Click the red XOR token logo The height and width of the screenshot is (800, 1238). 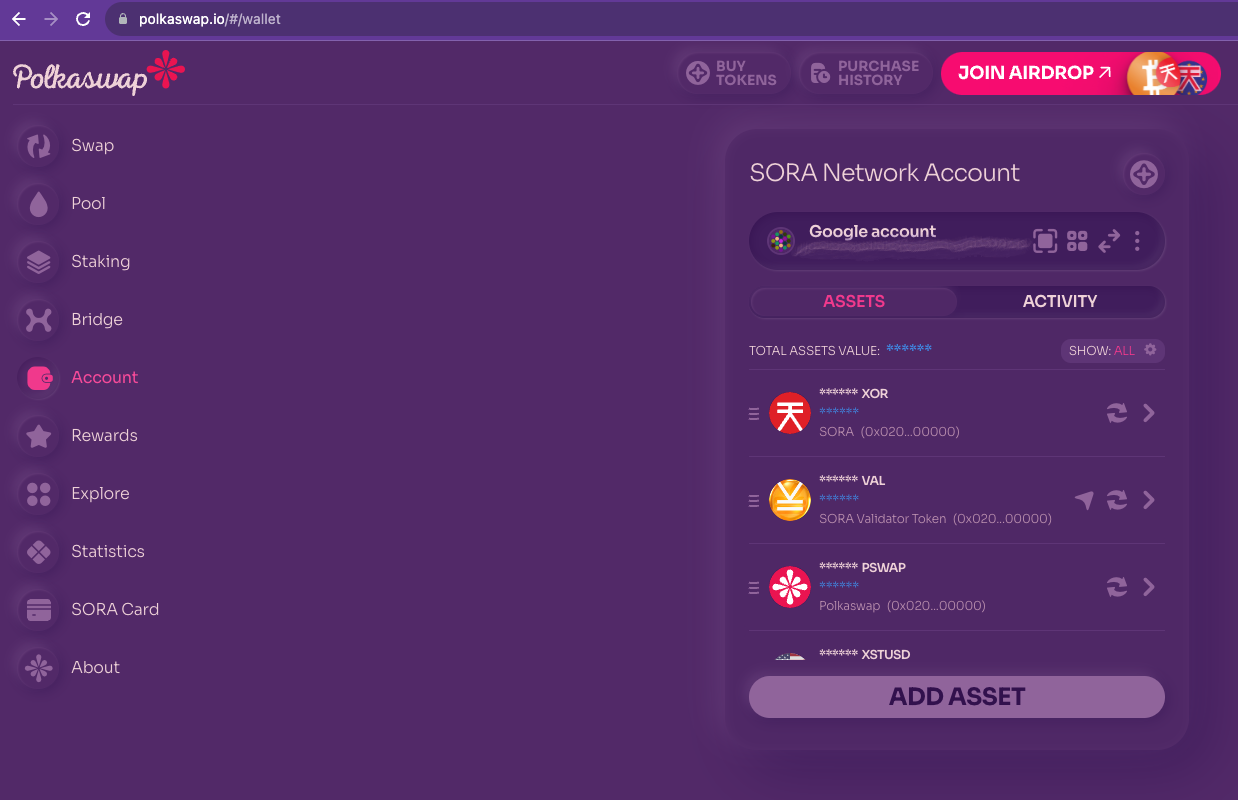[x=790, y=413]
